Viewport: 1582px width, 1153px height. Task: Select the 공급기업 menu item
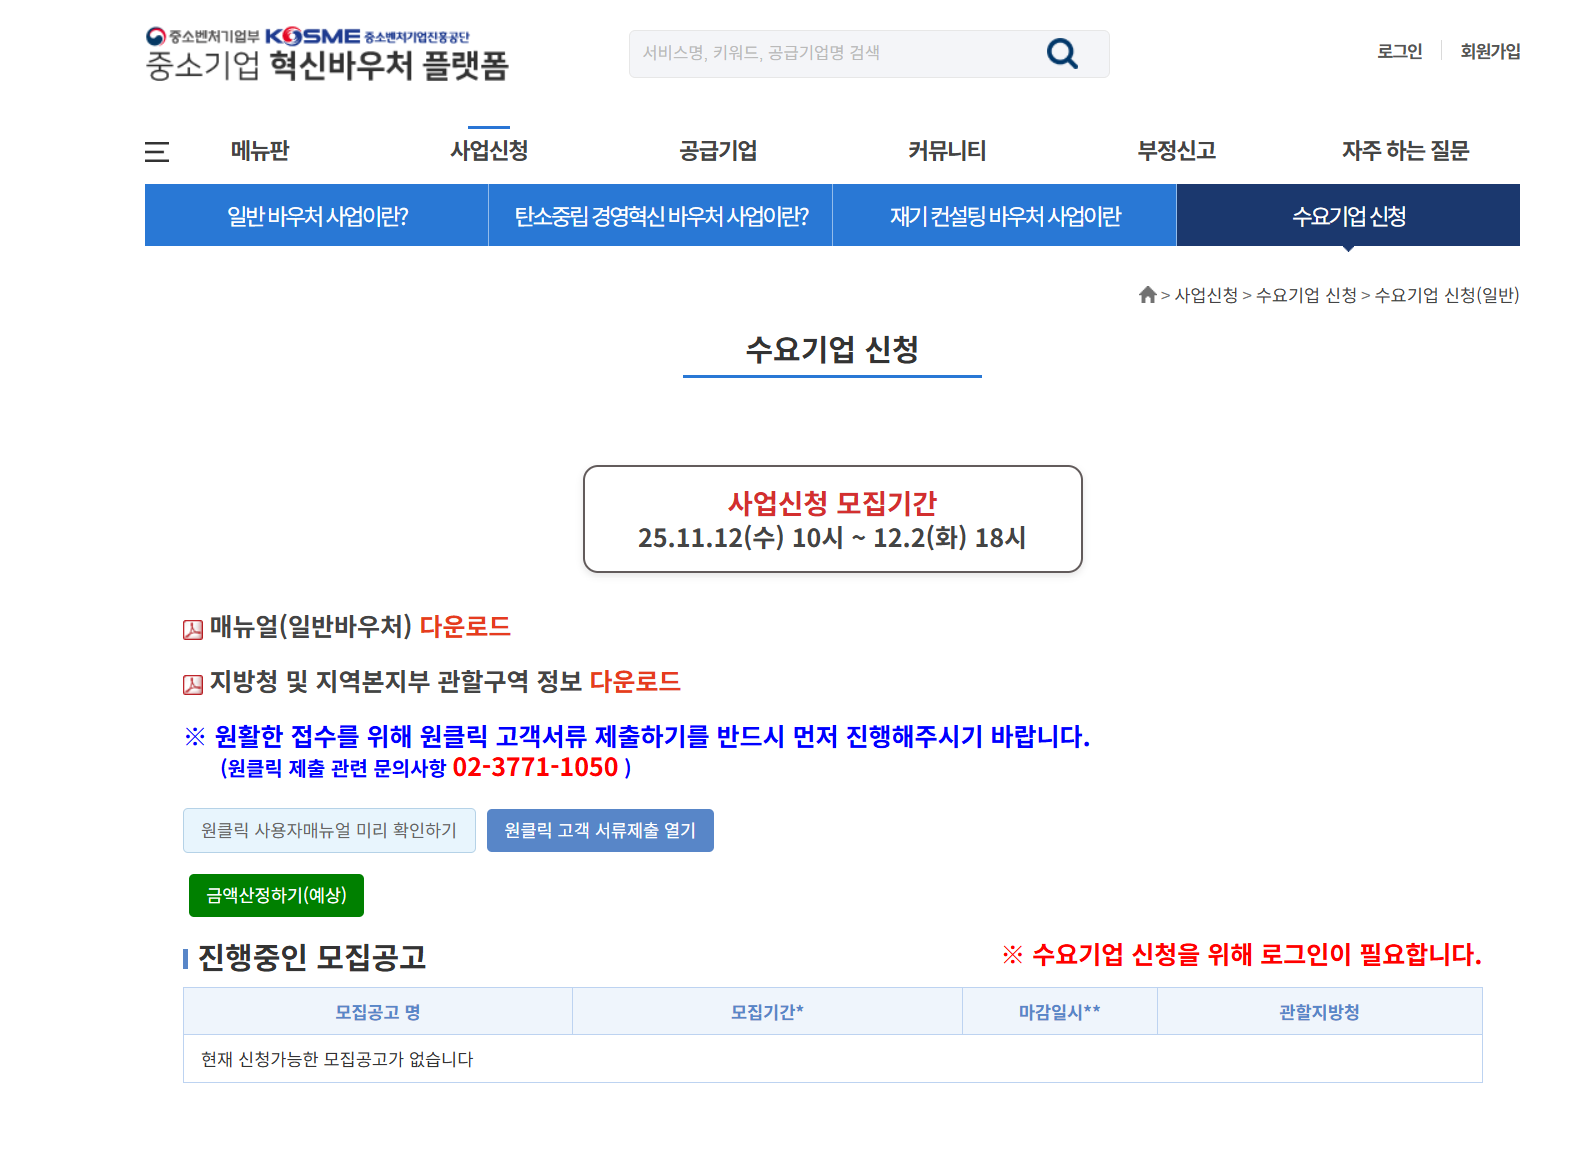click(x=718, y=151)
